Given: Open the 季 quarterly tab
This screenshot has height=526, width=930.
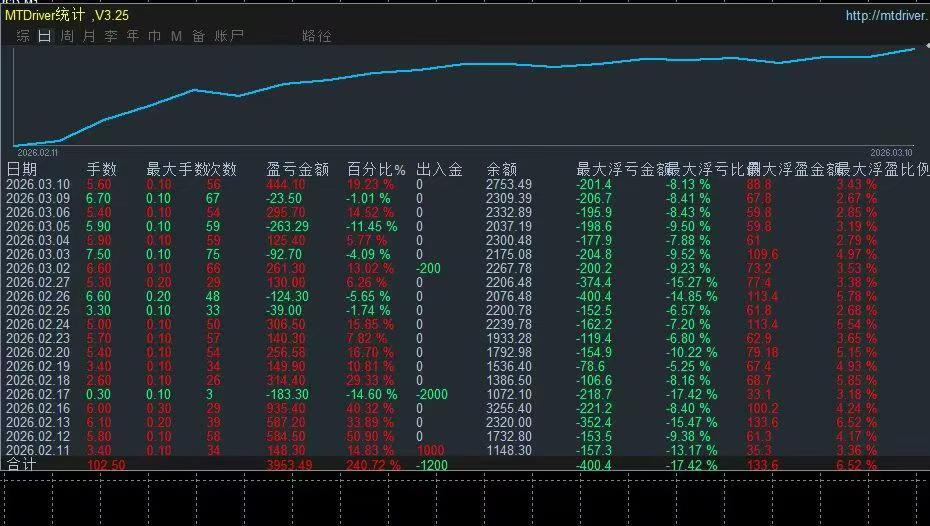Looking at the screenshot, I should coord(111,36).
